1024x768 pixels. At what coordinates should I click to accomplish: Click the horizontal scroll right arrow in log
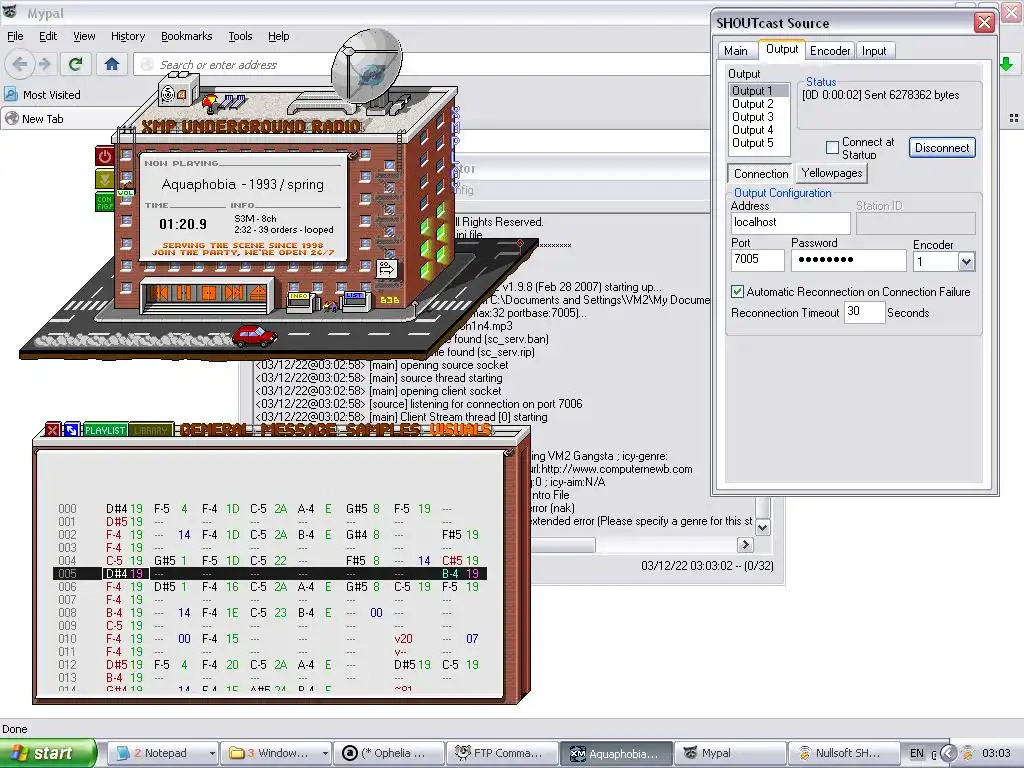(x=745, y=545)
